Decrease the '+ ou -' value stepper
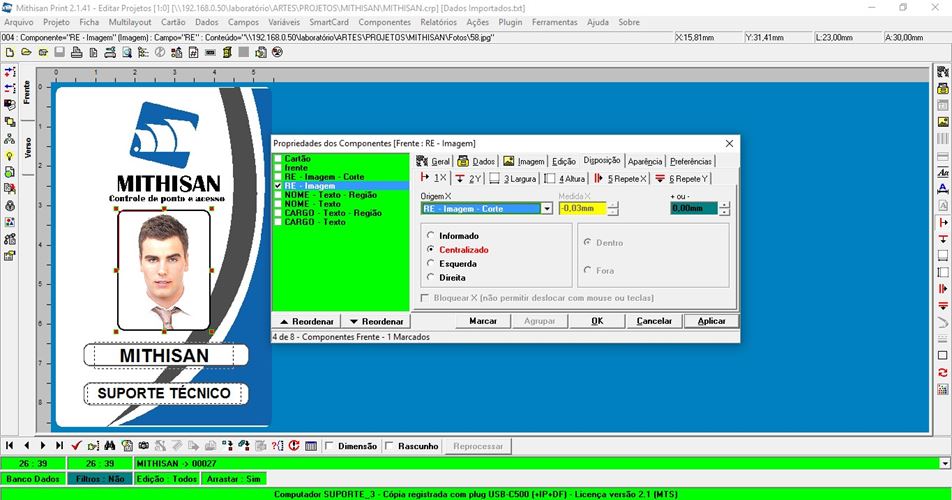This screenshot has height=500, width=952. tap(724, 212)
